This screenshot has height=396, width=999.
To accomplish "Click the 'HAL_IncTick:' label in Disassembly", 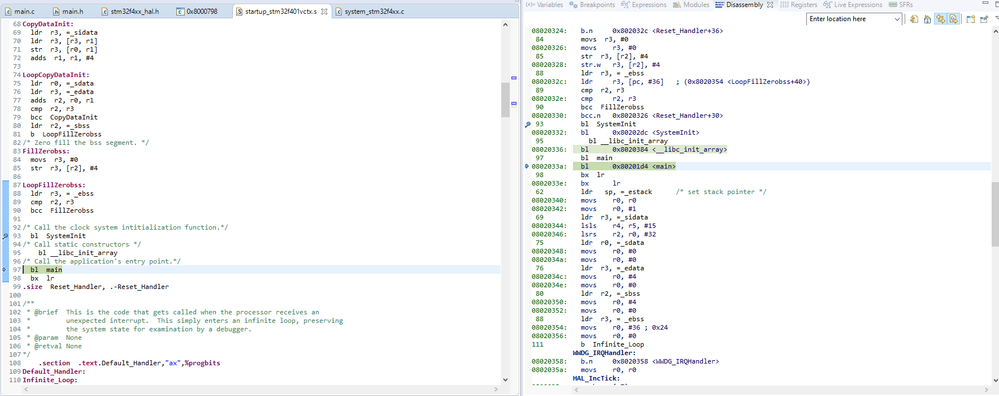I will (x=596, y=378).
